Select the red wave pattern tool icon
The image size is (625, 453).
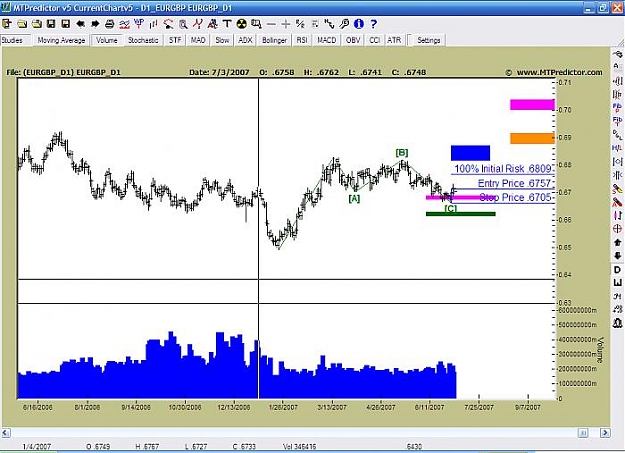(198, 24)
